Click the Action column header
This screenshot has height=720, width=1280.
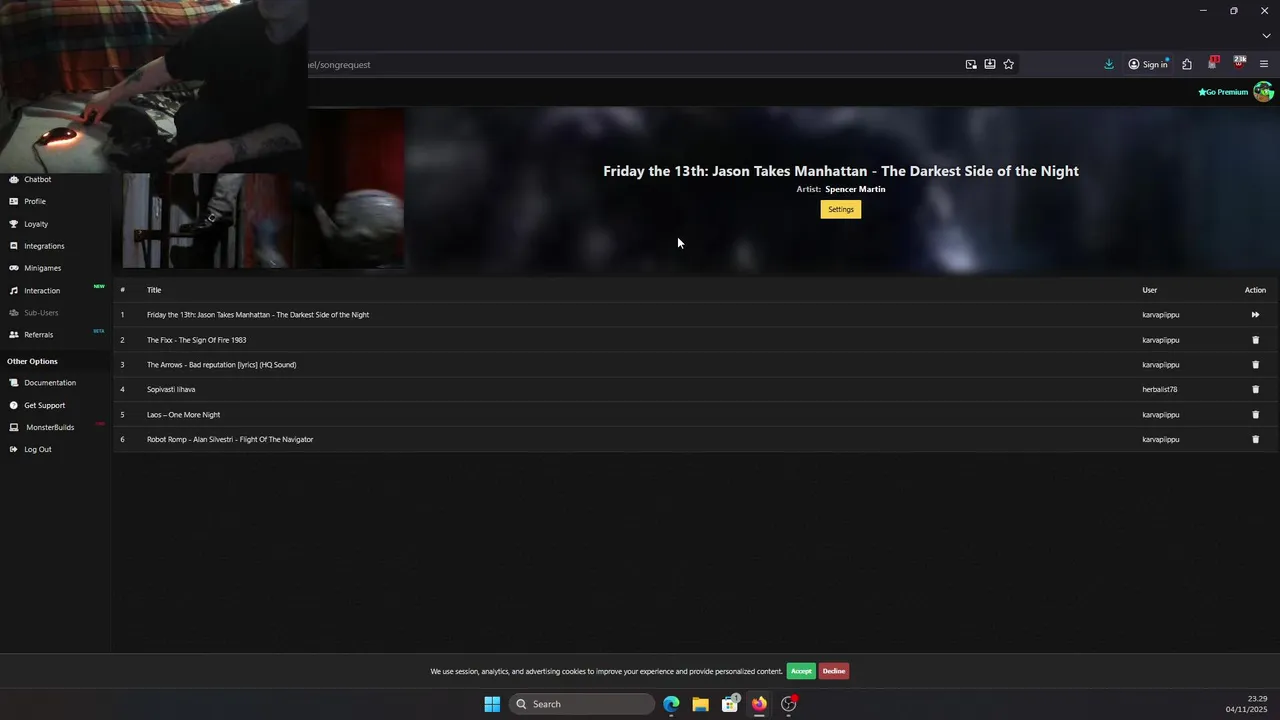tap(1255, 290)
